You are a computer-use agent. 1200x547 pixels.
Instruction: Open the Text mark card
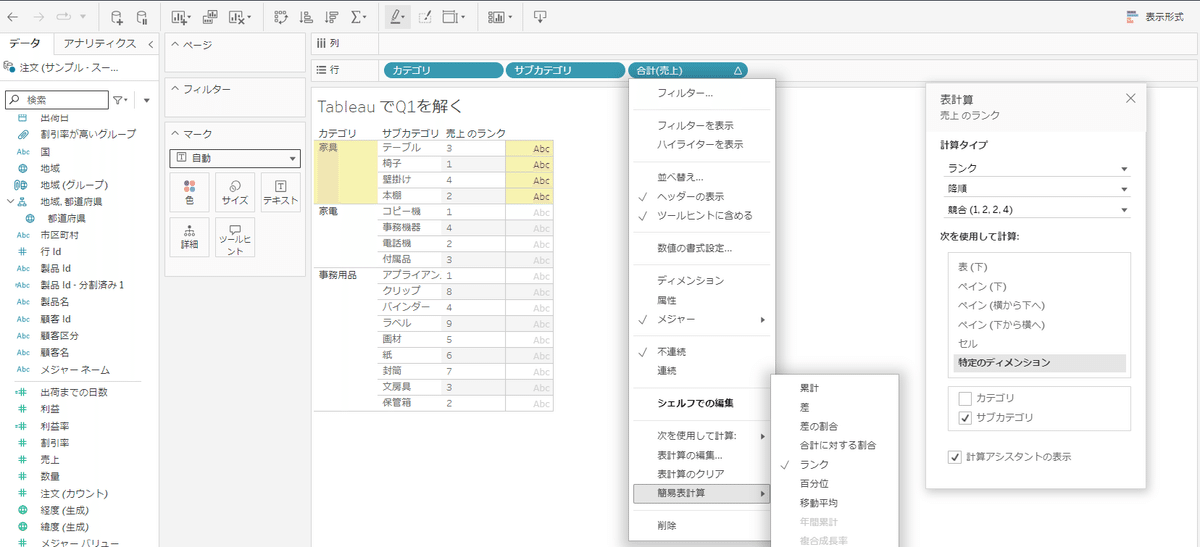[280, 192]
